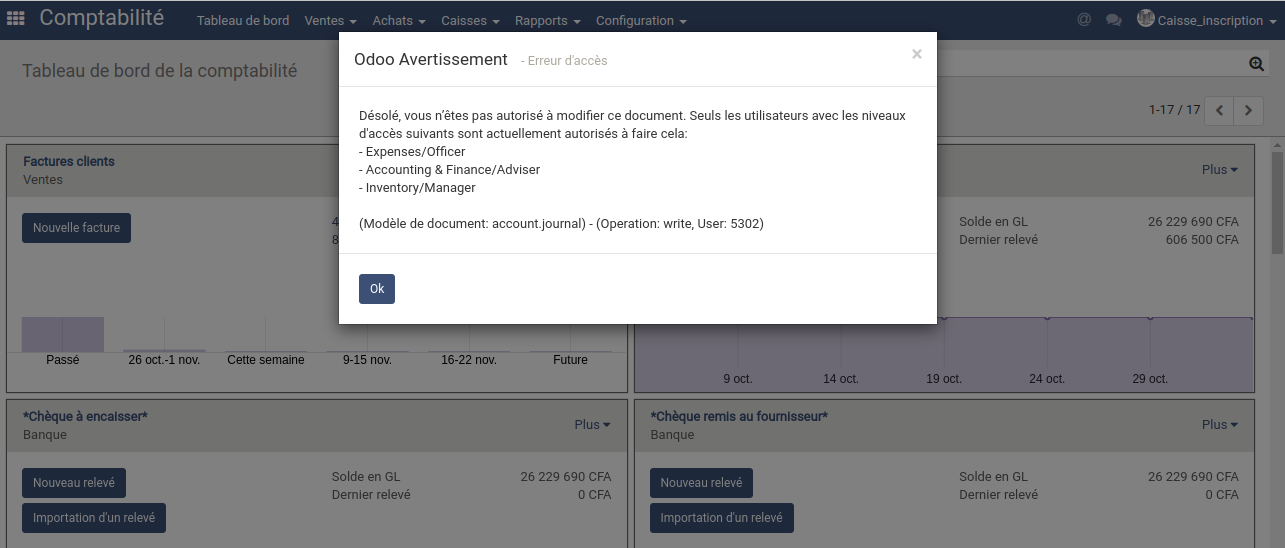The image size is (1285, 548).
Task: Open the Configuration menu
Action: click(641, 21)
